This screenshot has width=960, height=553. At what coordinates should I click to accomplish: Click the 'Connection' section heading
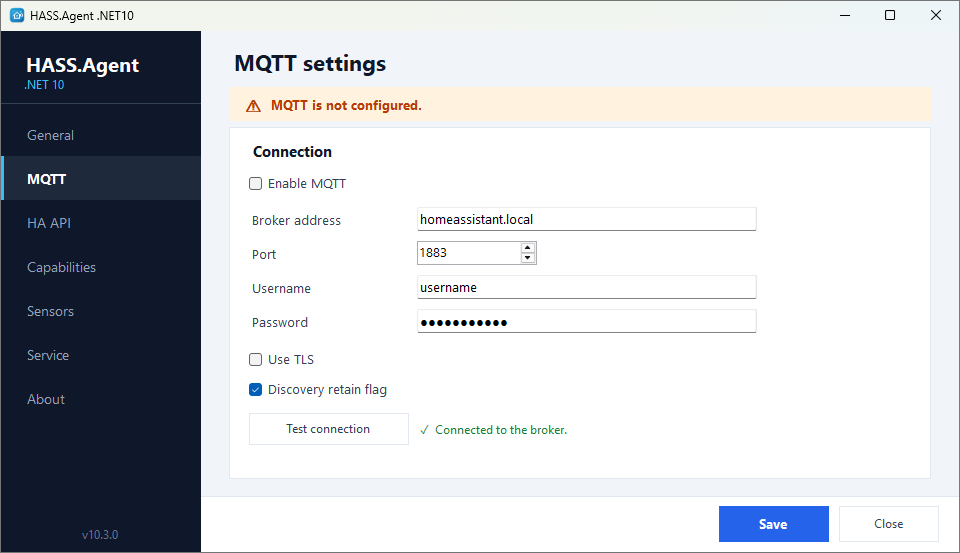point(292,152)
